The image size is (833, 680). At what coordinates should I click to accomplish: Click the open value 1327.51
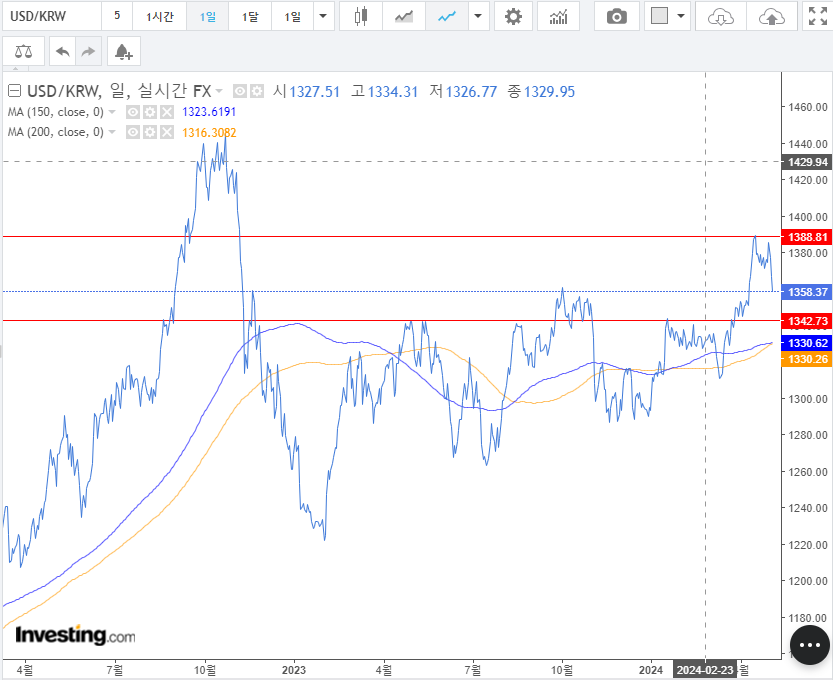(314, 92)
